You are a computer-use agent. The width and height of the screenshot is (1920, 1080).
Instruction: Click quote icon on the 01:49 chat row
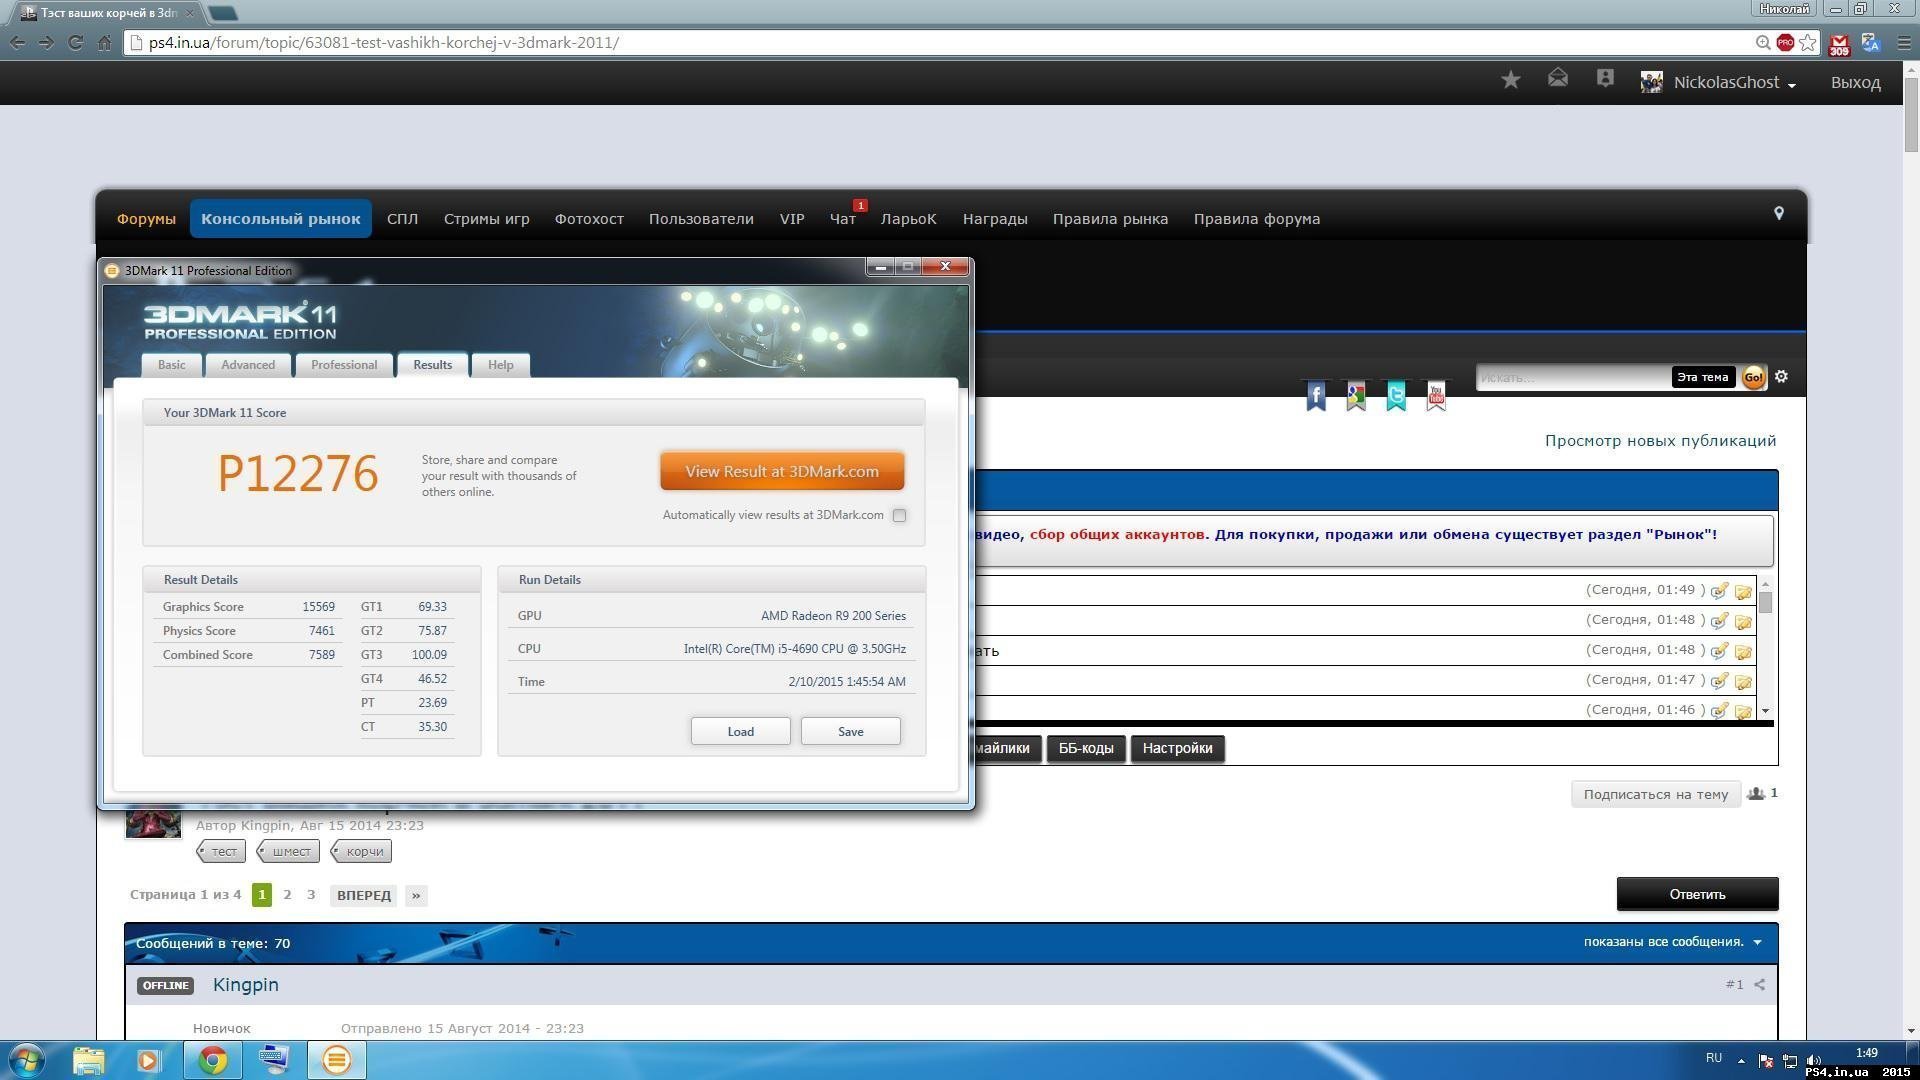pyautogui.click(x=1719, y=591)
